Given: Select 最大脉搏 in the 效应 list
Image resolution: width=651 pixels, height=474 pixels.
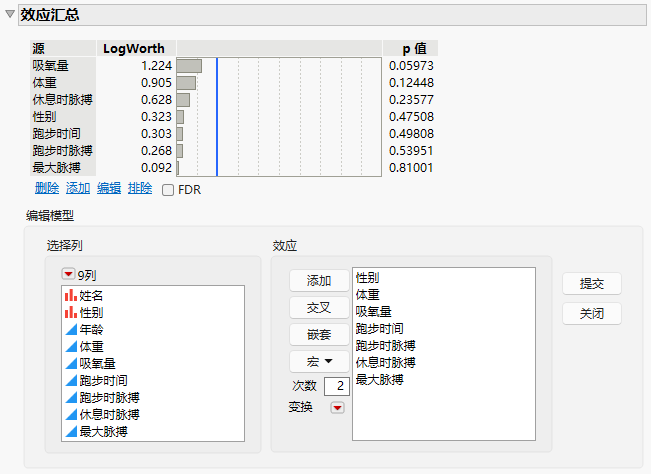Looking at the screenshot, I should (379, 380).
